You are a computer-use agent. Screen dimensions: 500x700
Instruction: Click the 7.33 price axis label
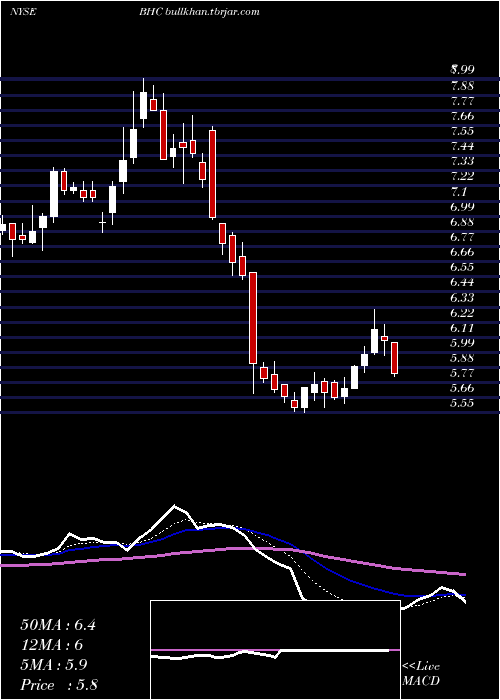462,160
